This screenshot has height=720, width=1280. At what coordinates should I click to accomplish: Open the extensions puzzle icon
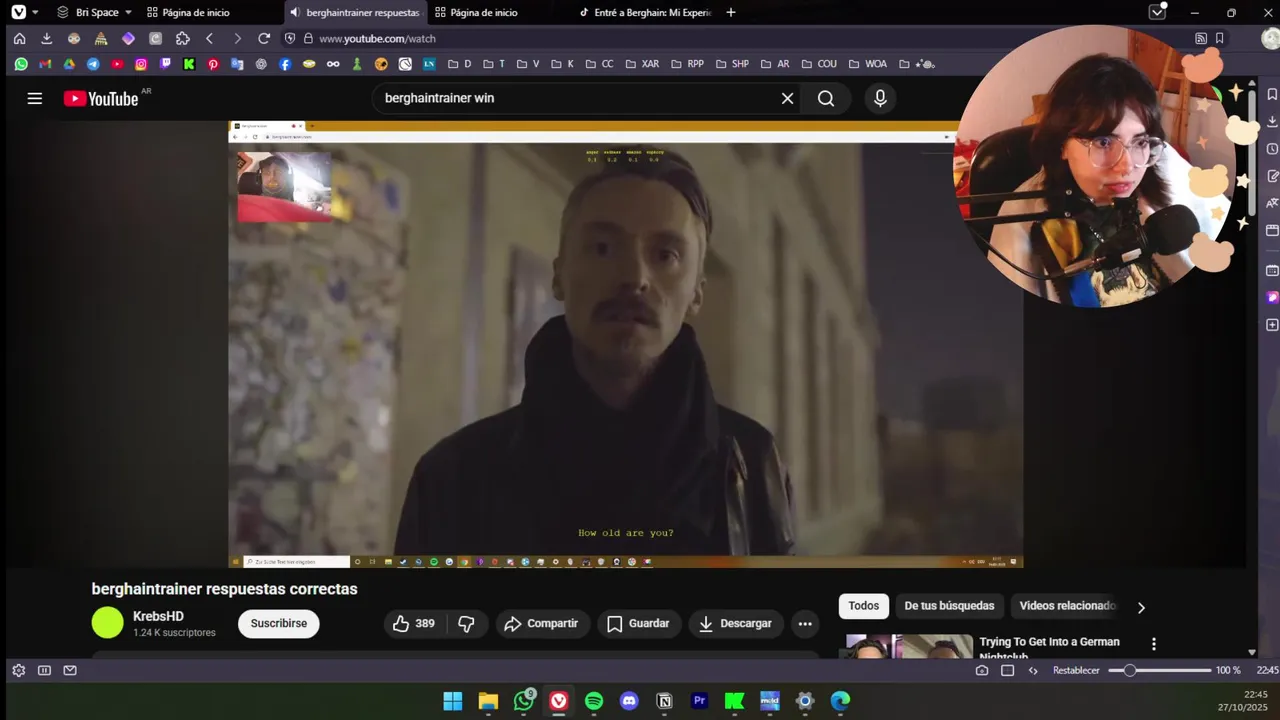(x=182, y=38)
